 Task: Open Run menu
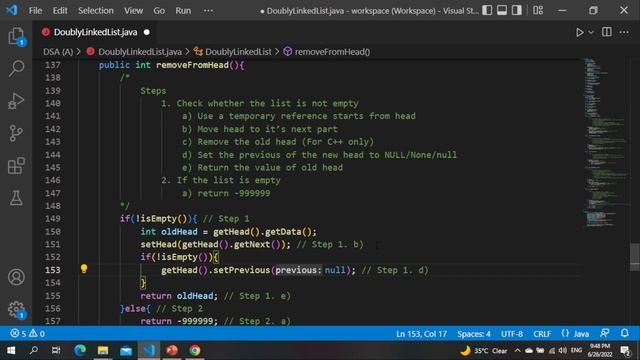[183, 11]
